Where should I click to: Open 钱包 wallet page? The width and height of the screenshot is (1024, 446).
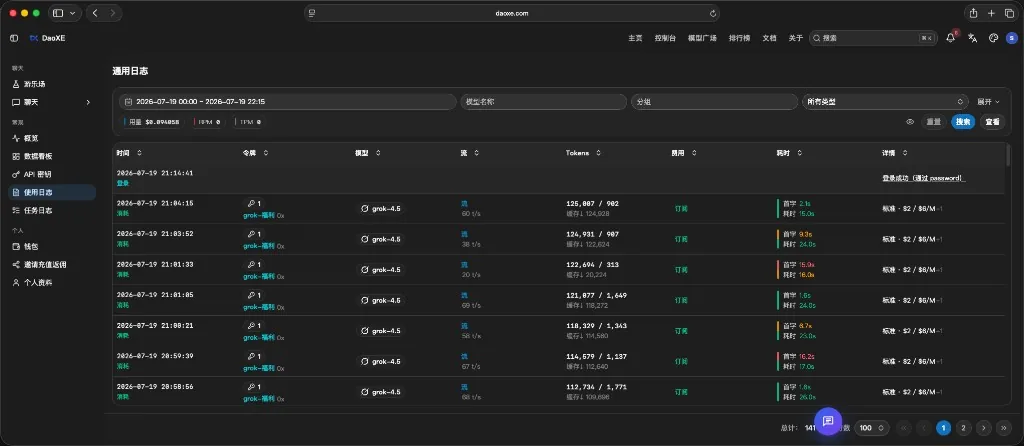31,247
